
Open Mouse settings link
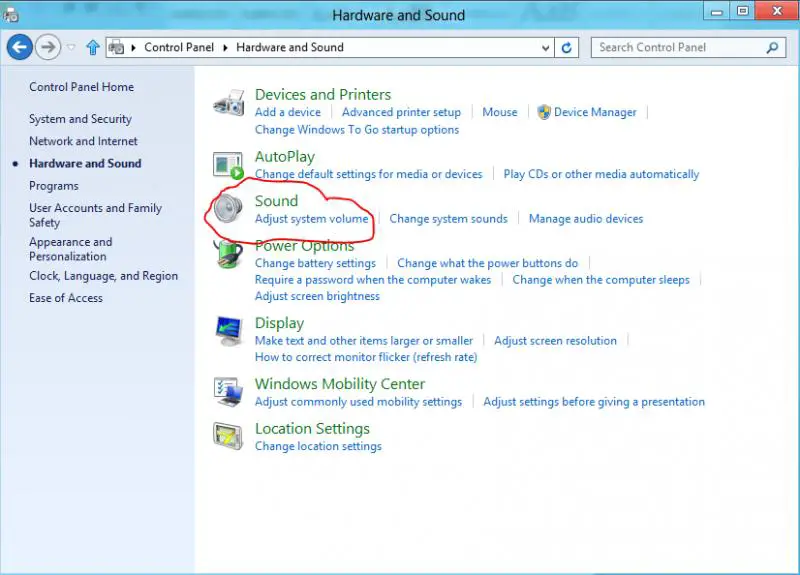(x=500, y=112)
